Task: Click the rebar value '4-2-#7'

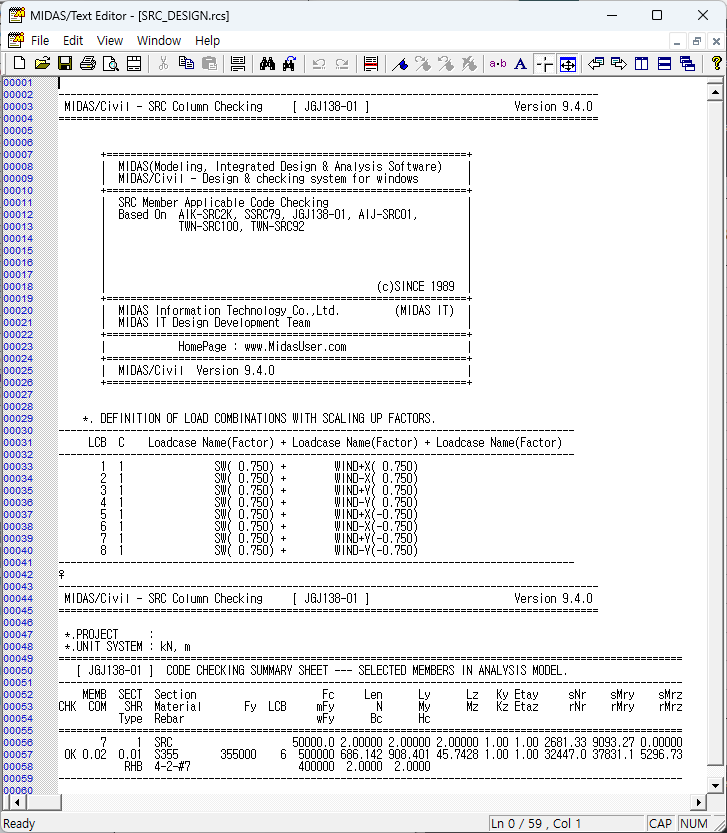Action: [x=172, y=767]
